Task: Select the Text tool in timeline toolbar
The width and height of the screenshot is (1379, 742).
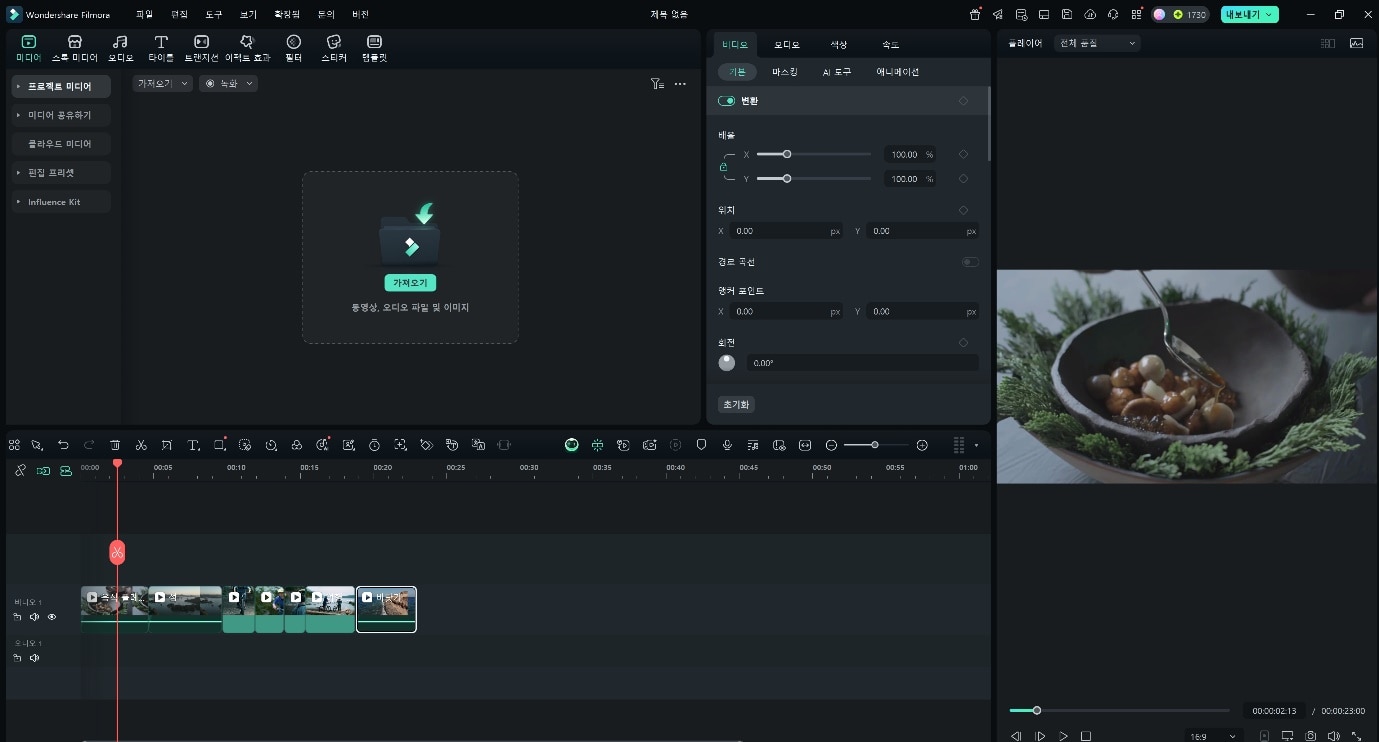Action: (x=193, y=445)
